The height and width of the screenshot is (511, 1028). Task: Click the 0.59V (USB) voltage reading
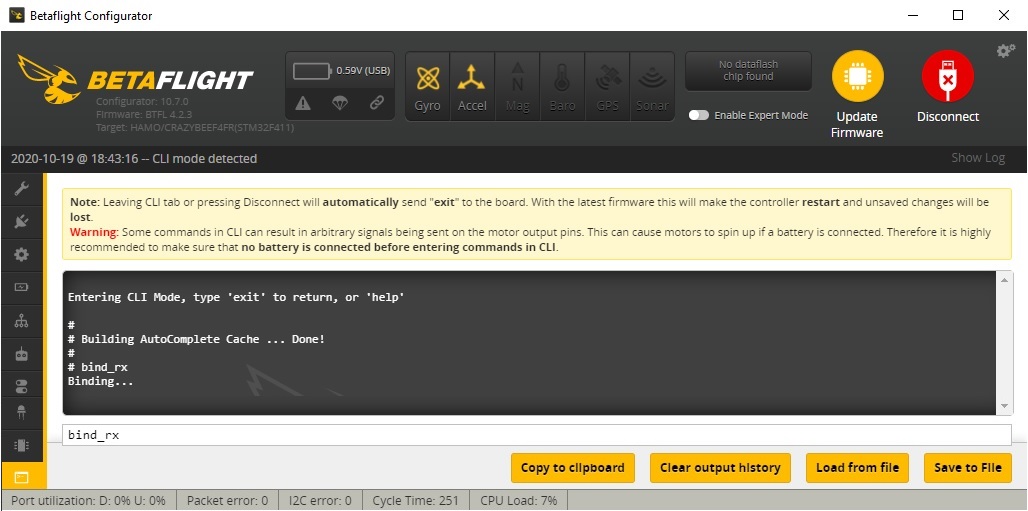[363, 71]
